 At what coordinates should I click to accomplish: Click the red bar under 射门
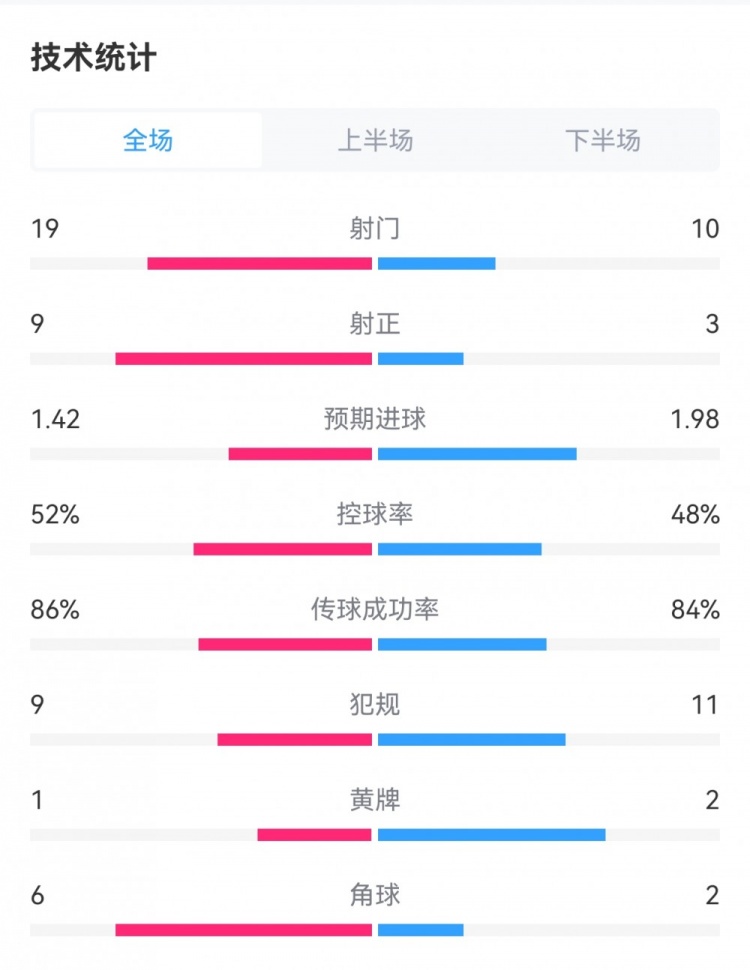coord(259,264)
